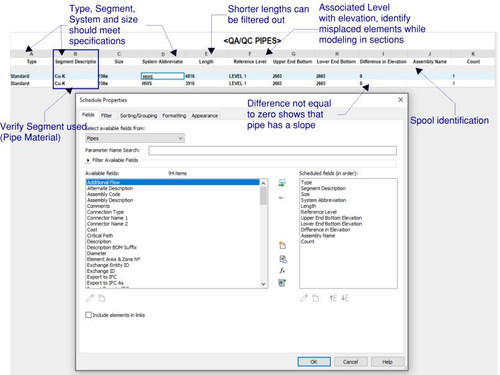Screen dimensions: 500x375
Task: Click the delete icon under Available fields
Action: click(x=102, y=298)
